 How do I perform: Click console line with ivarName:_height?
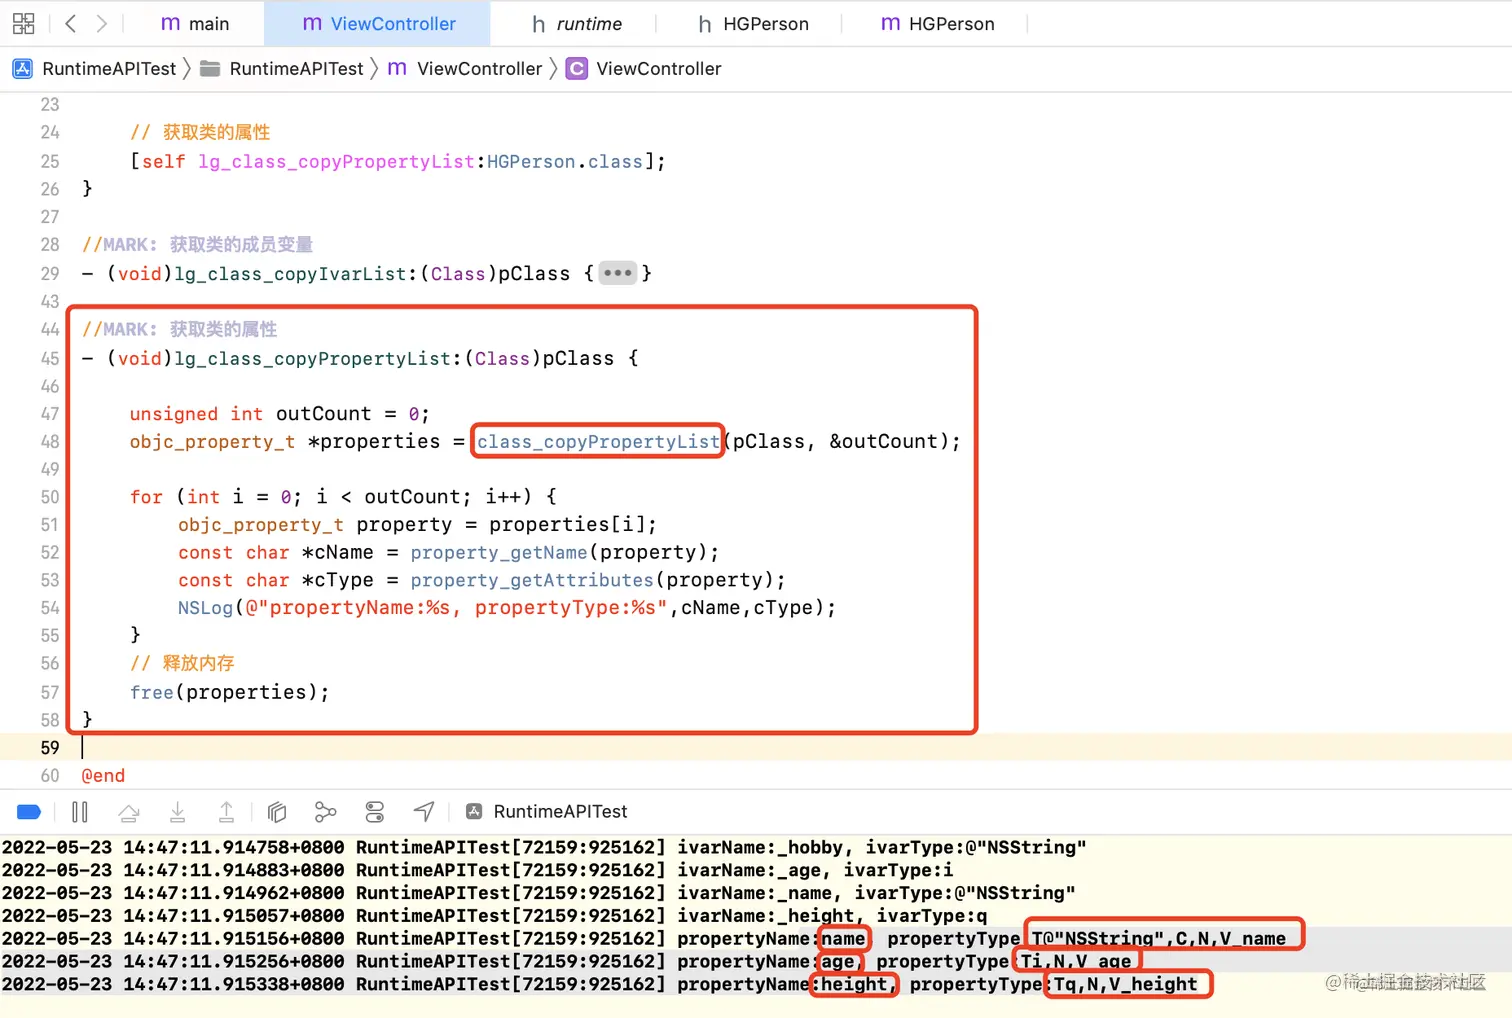[x=495, y=916]
